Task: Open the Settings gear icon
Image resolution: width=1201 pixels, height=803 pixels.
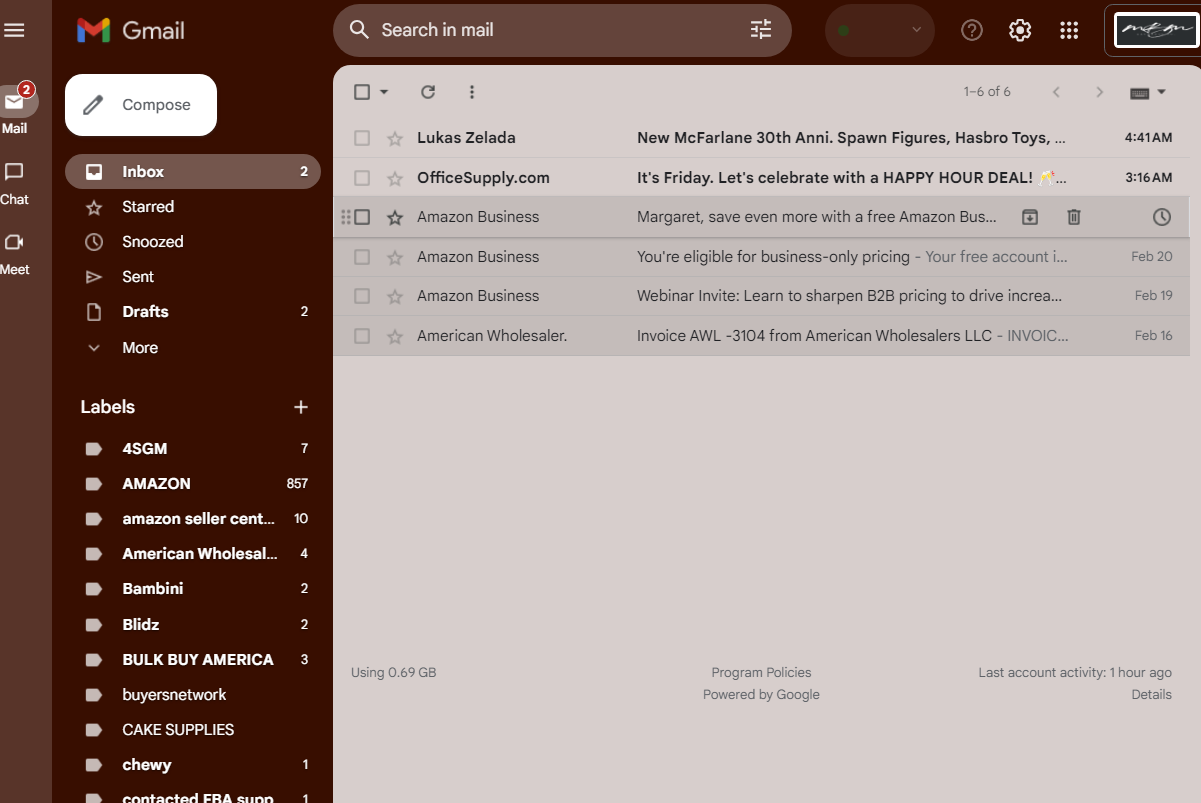Action: pyautogui.click(x=1020, y=30)
